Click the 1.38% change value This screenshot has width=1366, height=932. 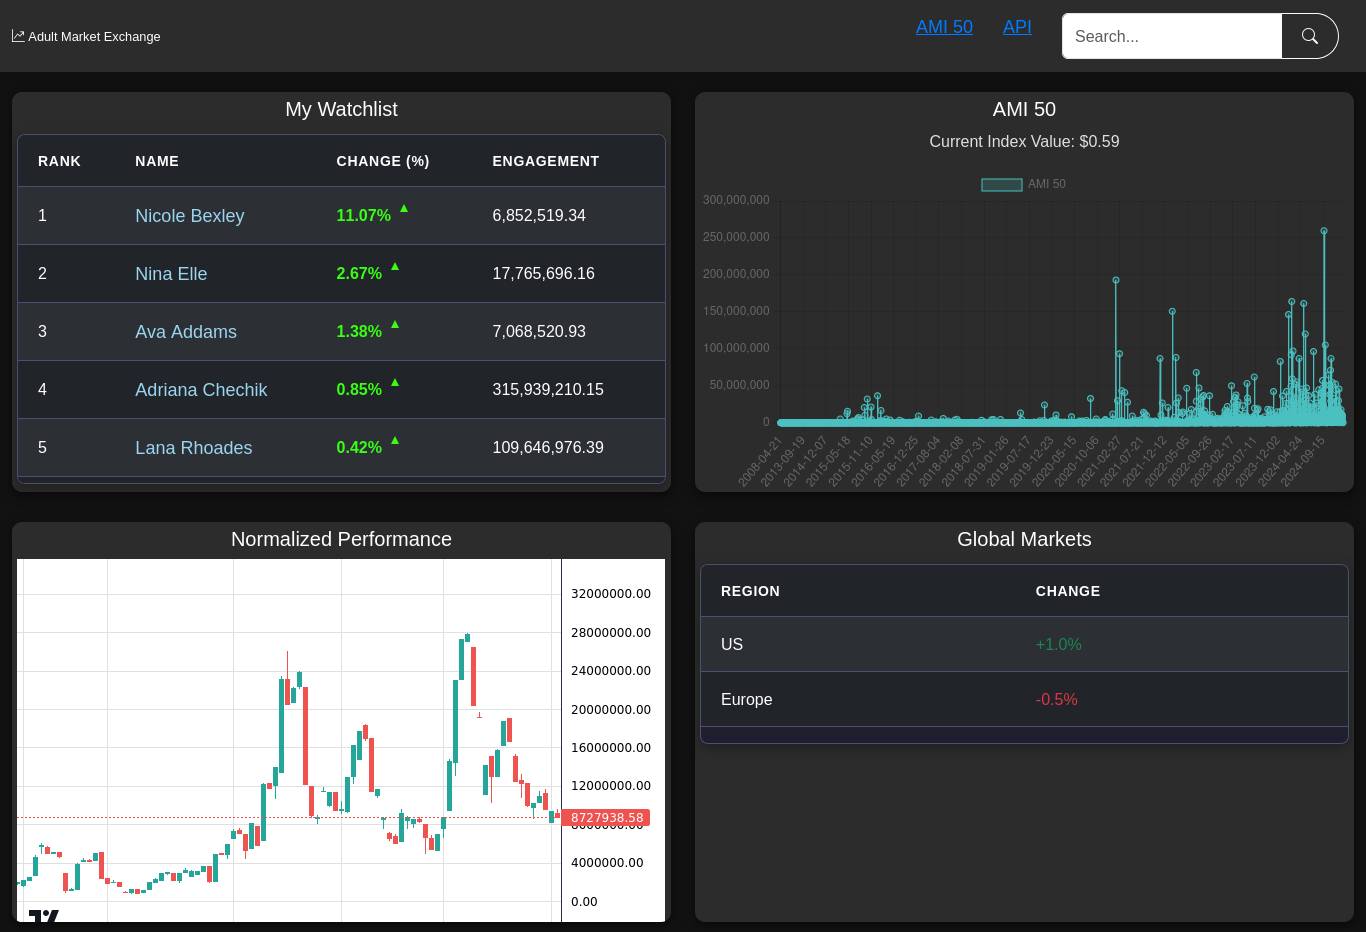click(359, 332)
